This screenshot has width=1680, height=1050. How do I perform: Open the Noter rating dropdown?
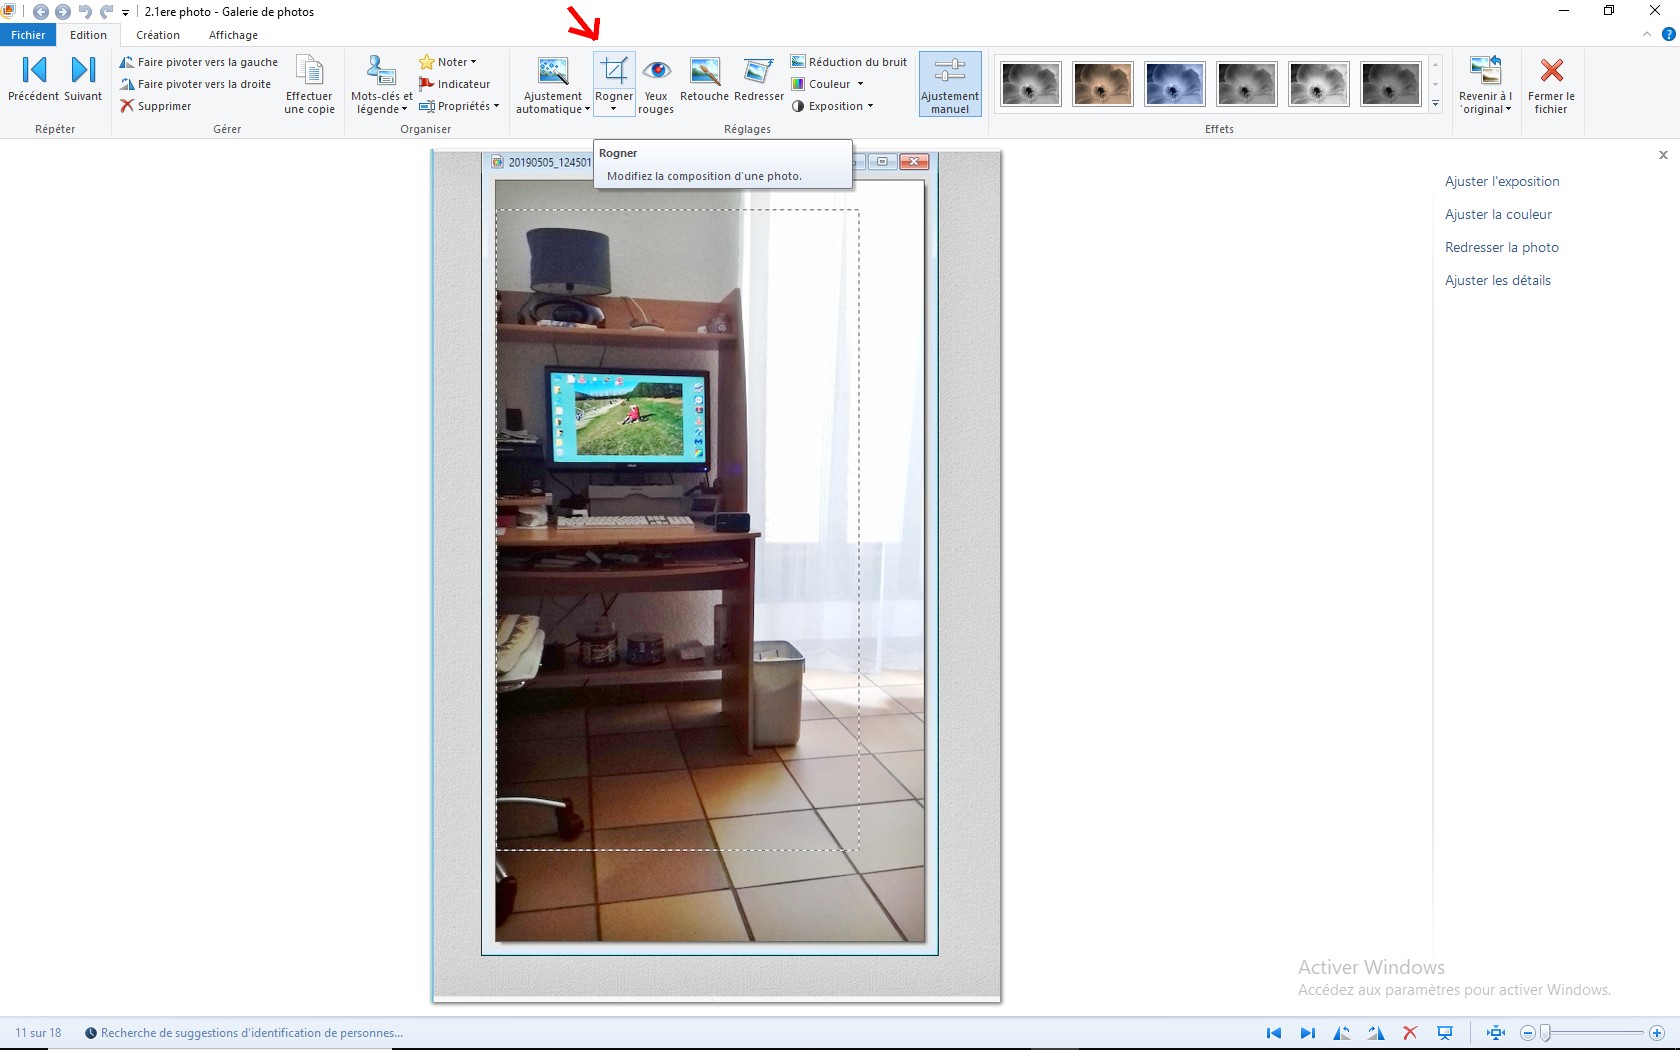click(x=448, y=62)
